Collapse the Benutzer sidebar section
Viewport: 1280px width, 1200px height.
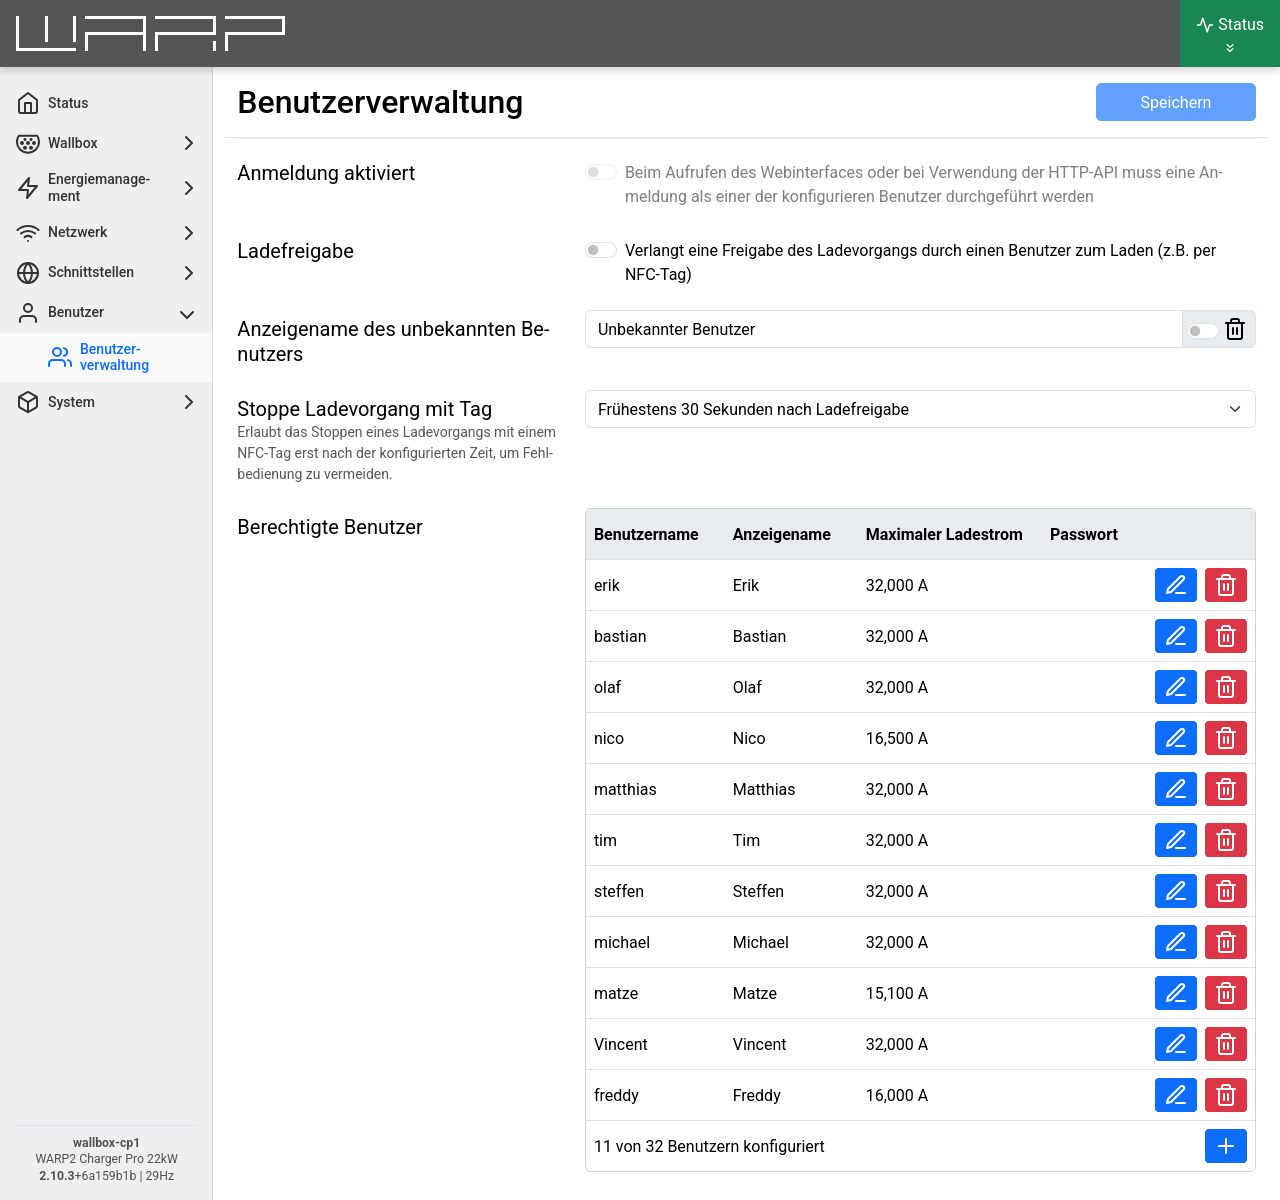coord(106,312)
